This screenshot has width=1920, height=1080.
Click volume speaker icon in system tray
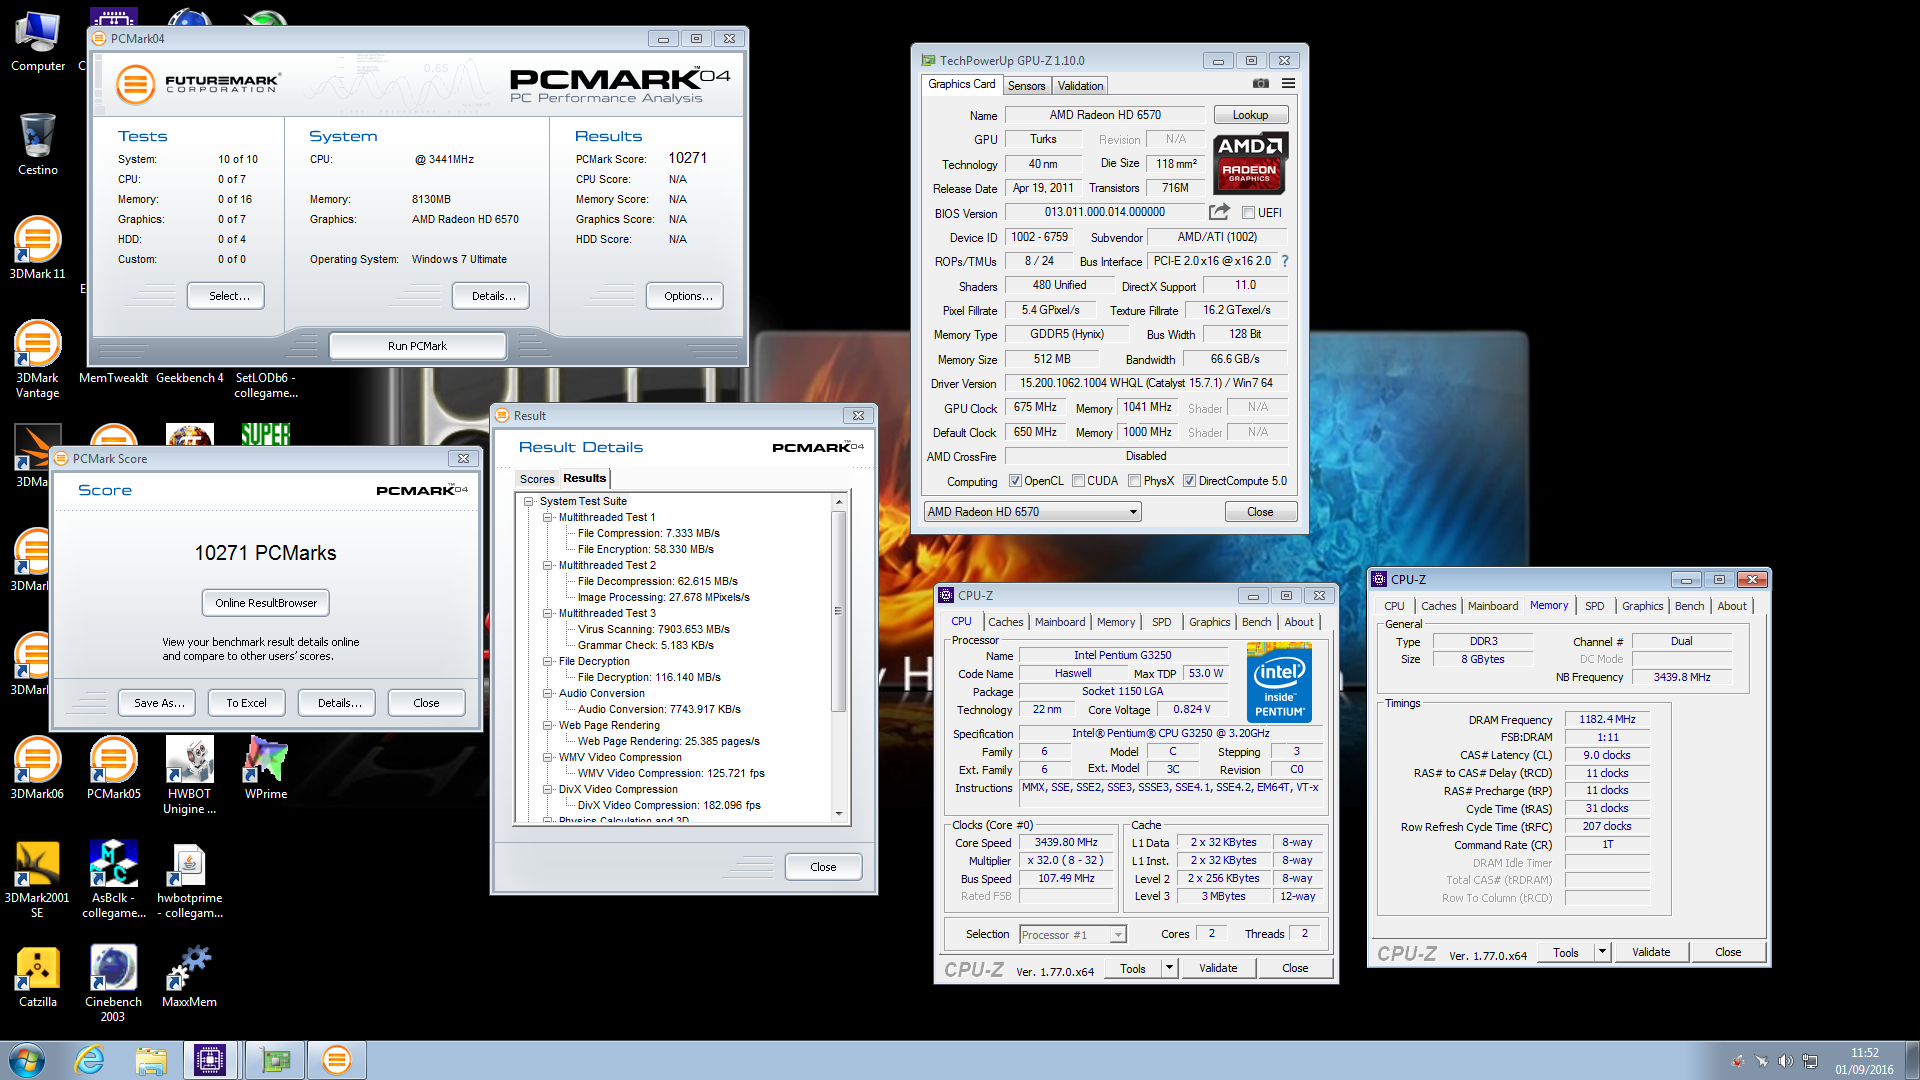point(1785,1061)
